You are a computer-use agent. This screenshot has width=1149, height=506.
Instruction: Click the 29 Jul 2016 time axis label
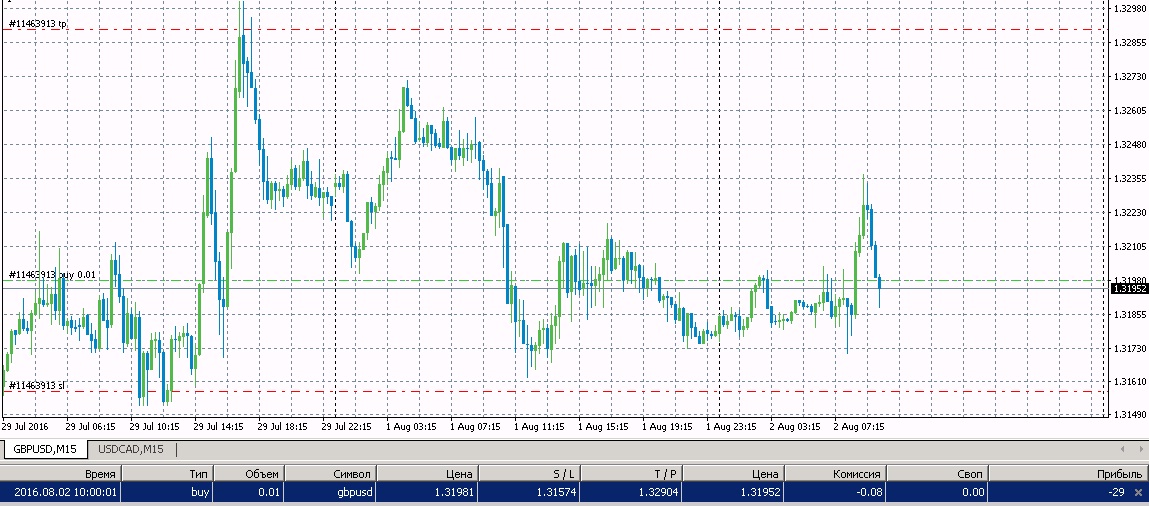tap(25, 425)
